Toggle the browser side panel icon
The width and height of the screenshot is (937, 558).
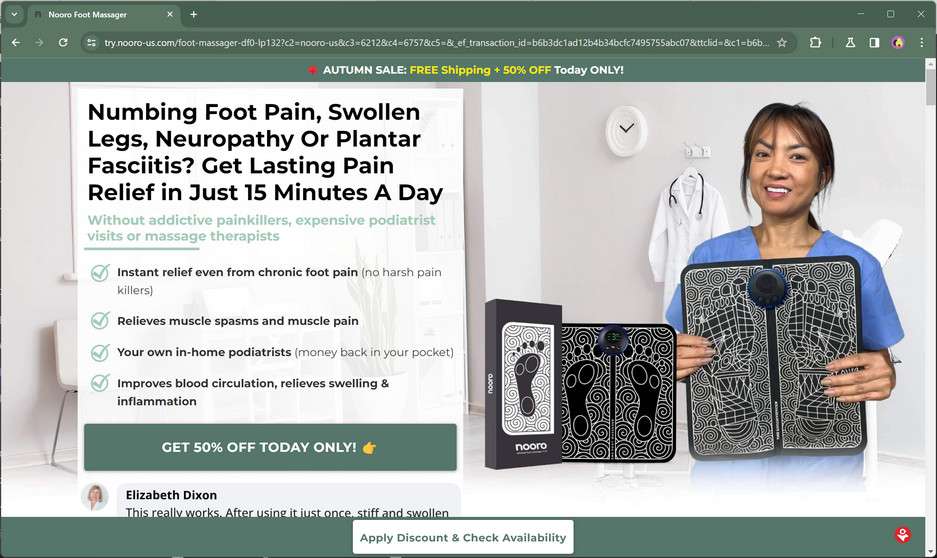click(874, 42)
